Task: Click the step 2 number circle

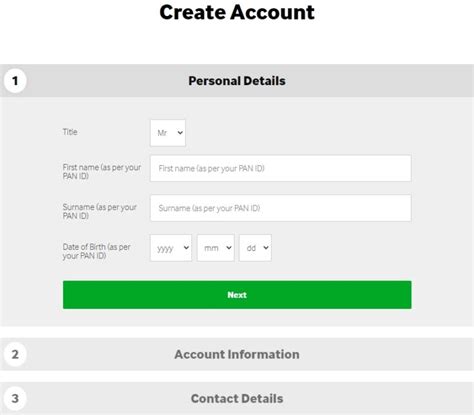Action: (x=15, y=354)
